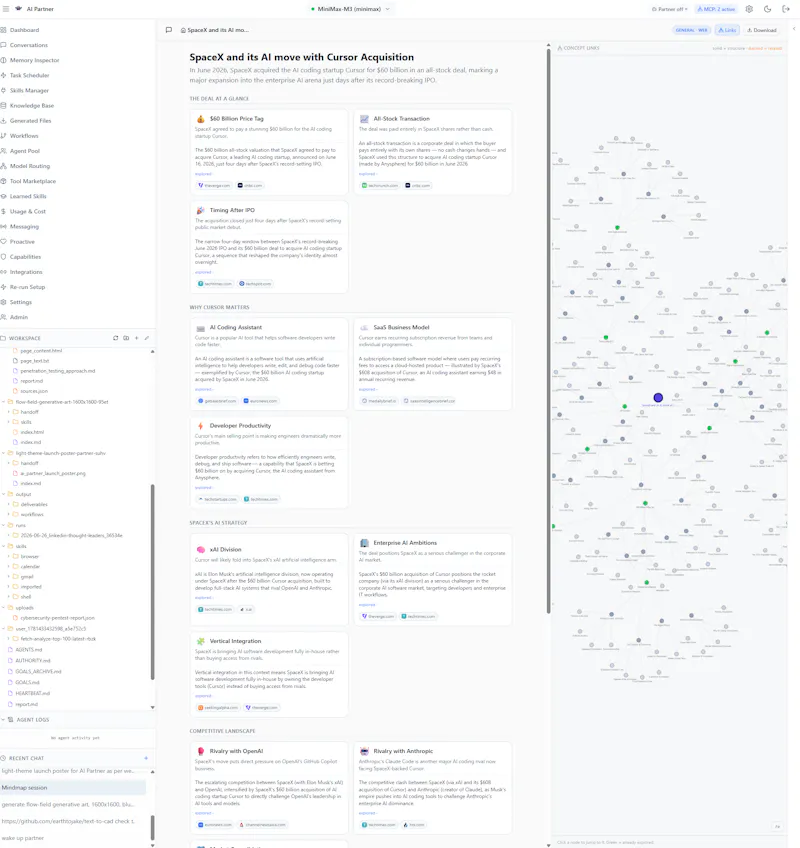Viewport: 800px width, 848px height.
Task: Open ai_partner_launch_poster.png file
Action: (53, 473)
